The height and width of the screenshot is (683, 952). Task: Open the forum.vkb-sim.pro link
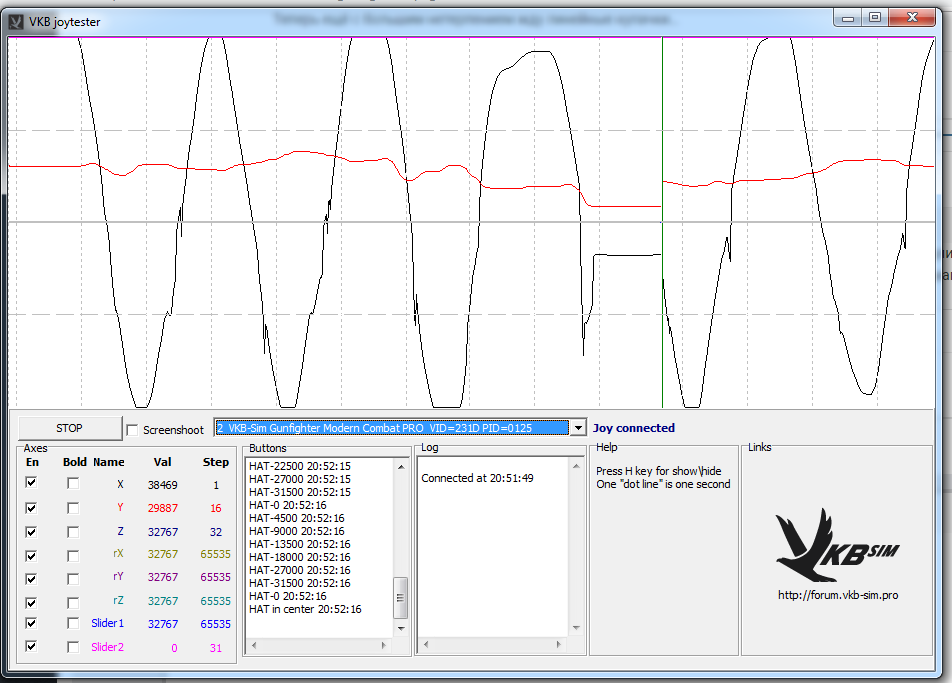tap(837, 595)
